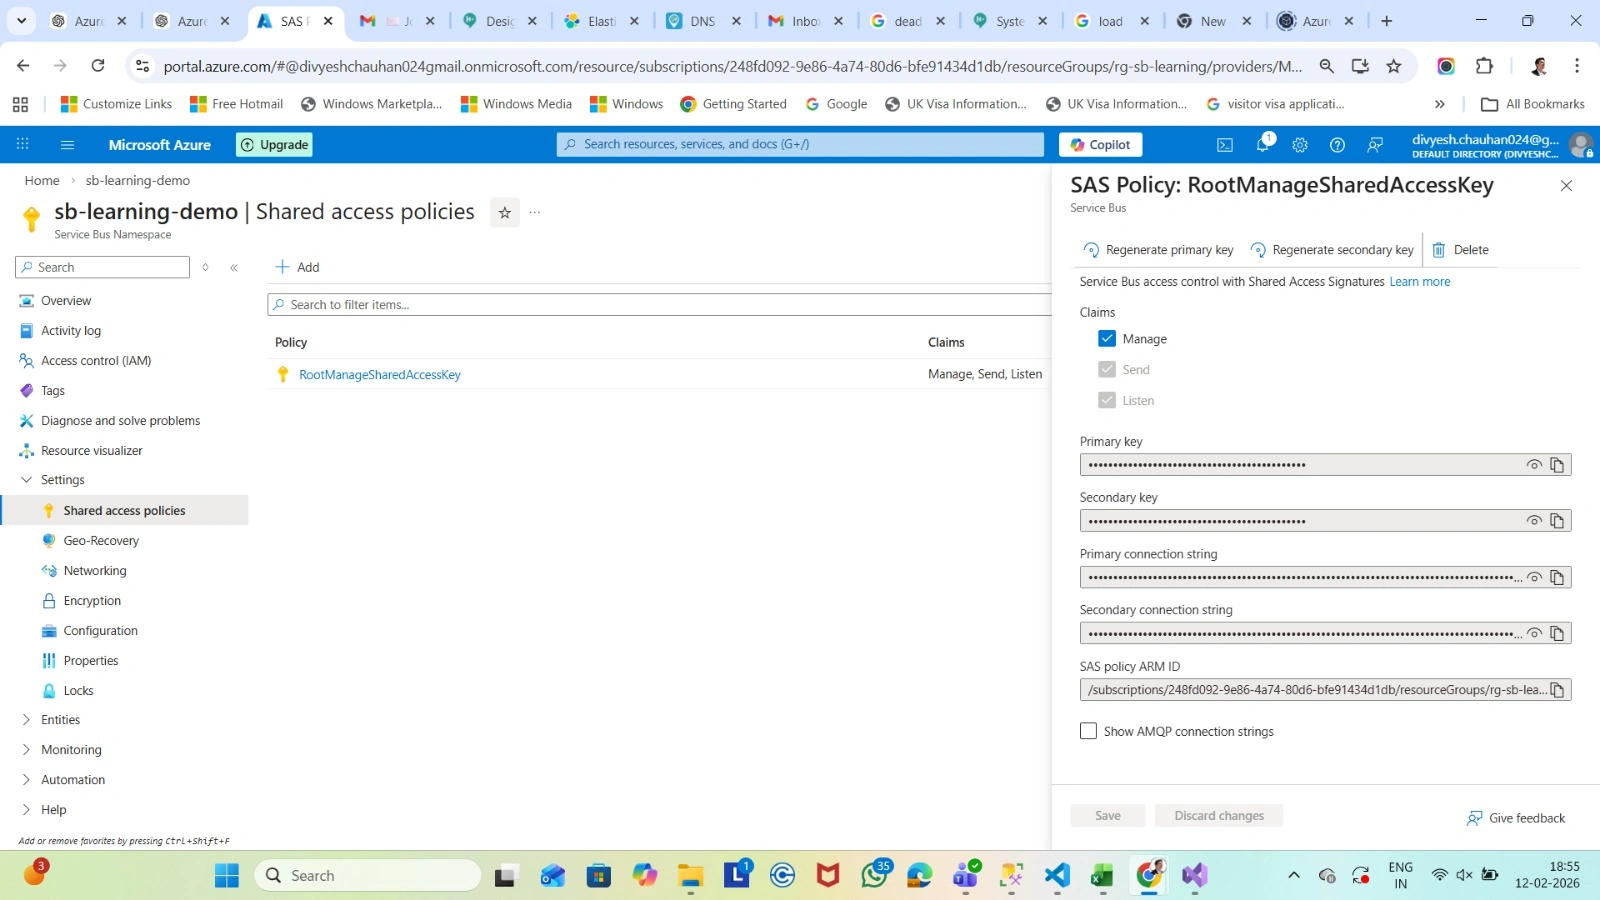Viewport: 1600px width, 900px height.
Task: Reveal the Secondary key value
Action: click(1534, 521)
